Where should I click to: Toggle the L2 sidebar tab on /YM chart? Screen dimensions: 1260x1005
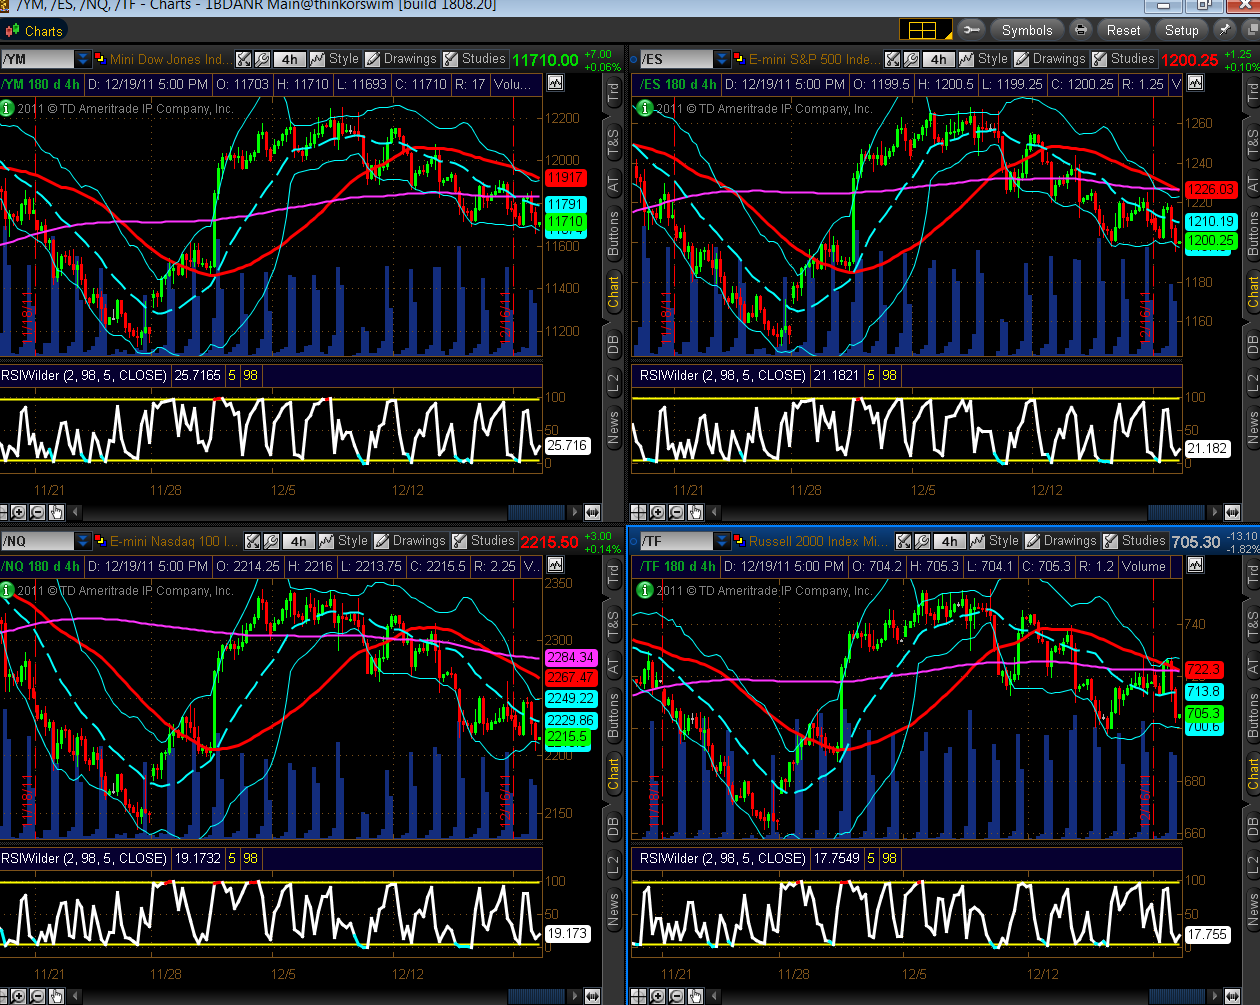(613, 381)
